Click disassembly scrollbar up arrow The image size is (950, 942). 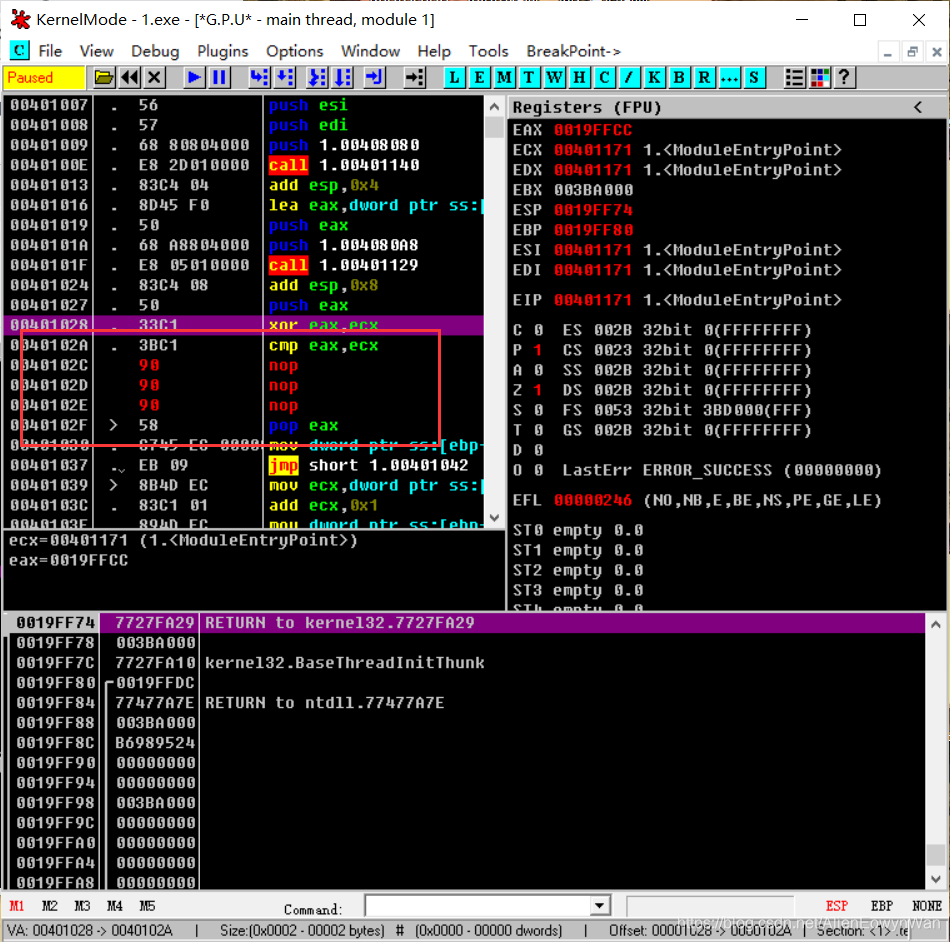pos(494,107)
